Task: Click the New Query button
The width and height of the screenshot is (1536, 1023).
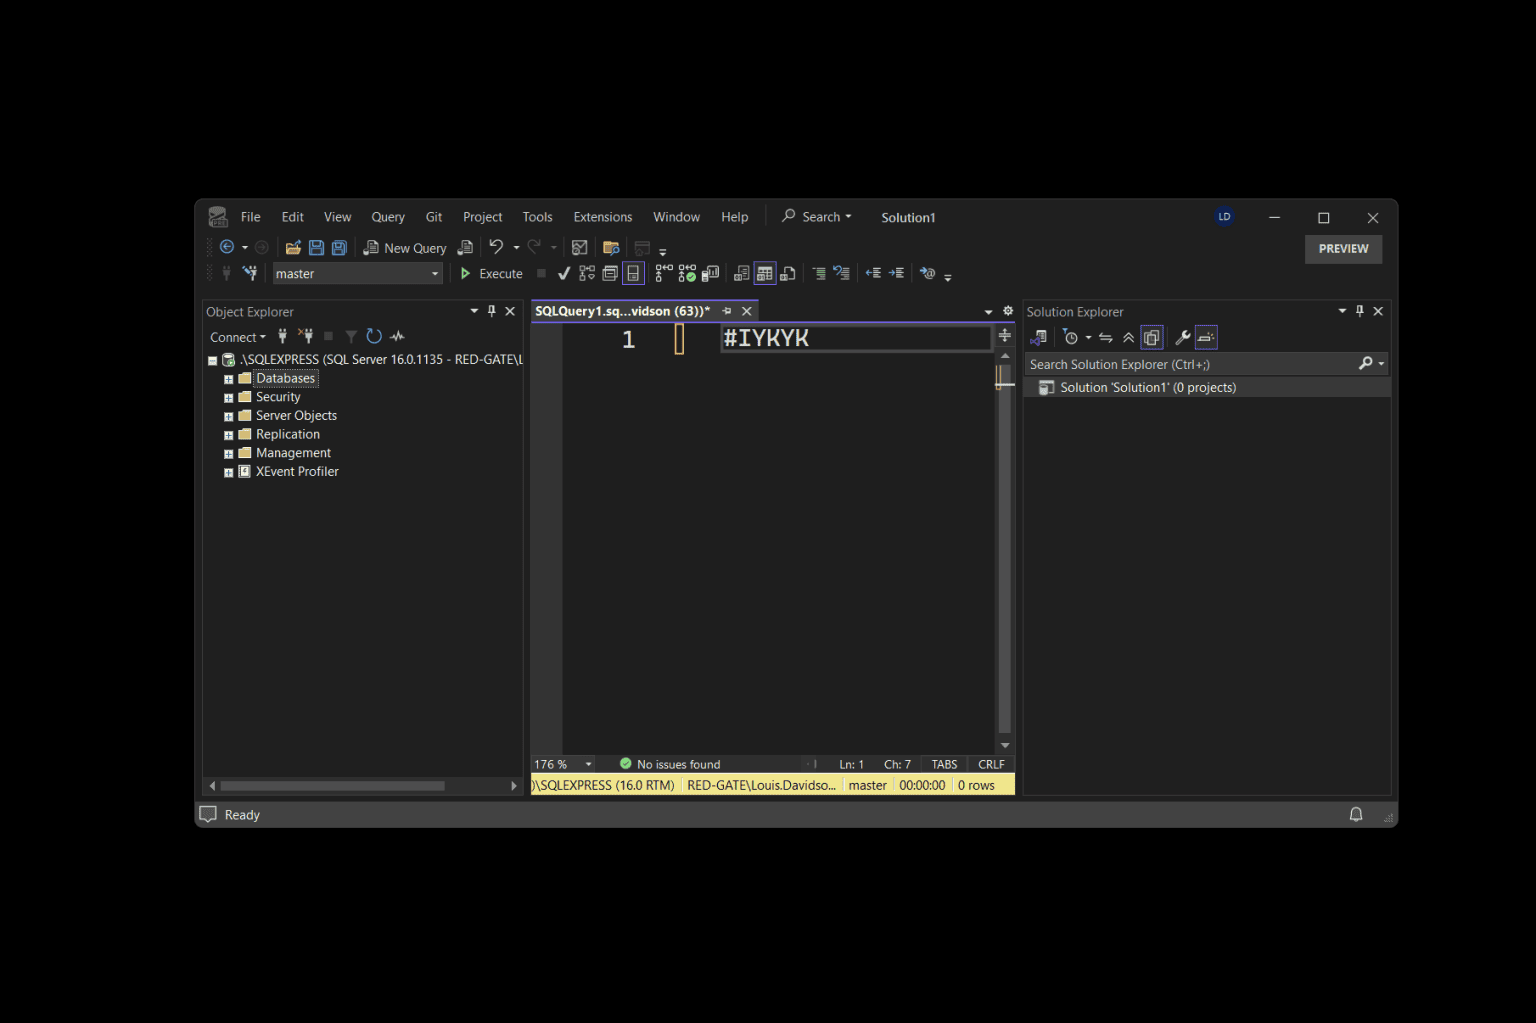Action: [x=405, y=248]
